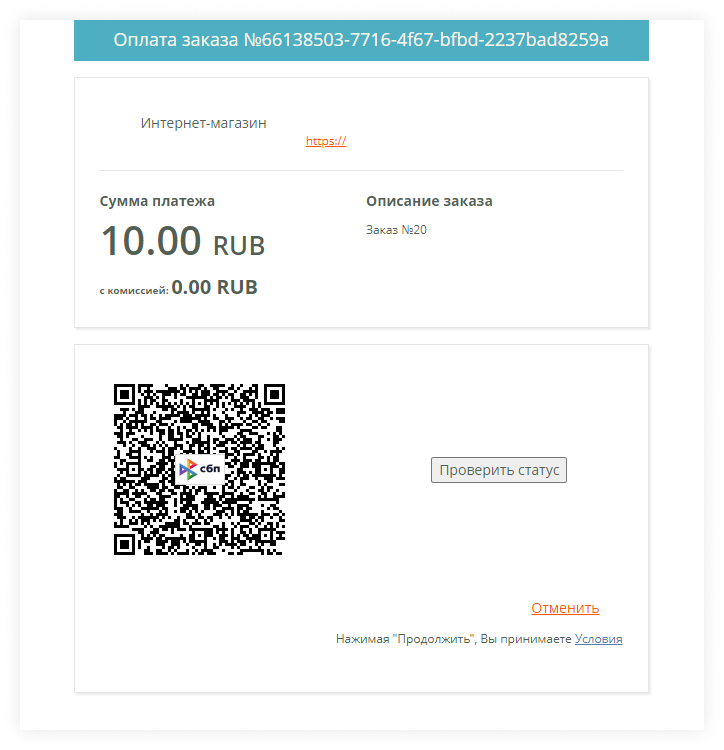
Task: Open the orange https:// shop link
Action: [x=326, y=141]
